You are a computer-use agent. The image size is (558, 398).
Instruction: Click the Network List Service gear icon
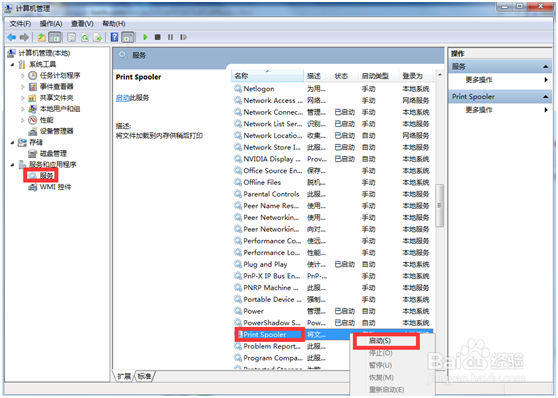[x=237, y=124]
